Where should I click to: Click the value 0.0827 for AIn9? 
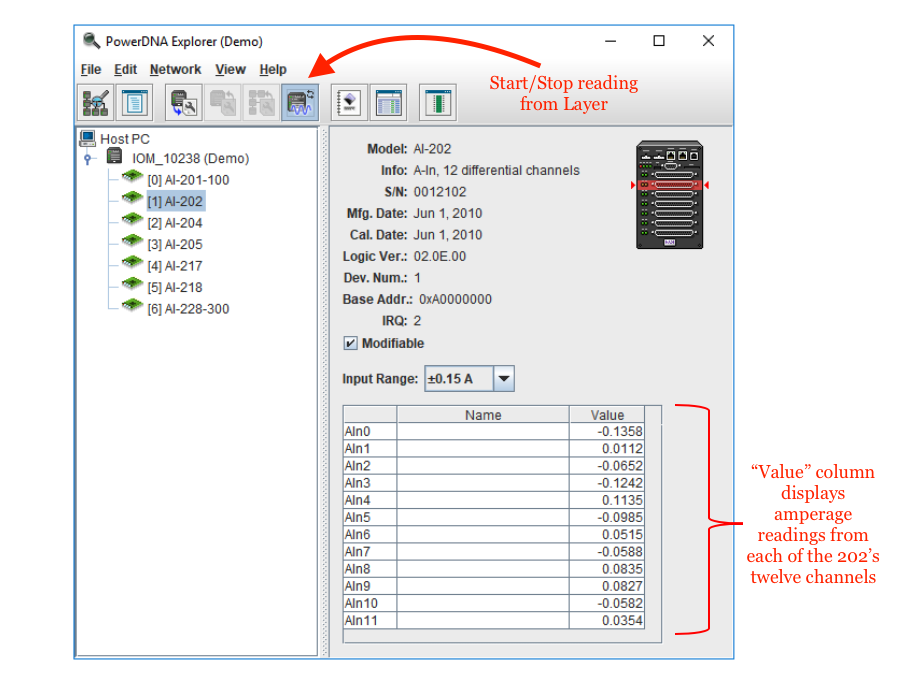click(622, 586)
